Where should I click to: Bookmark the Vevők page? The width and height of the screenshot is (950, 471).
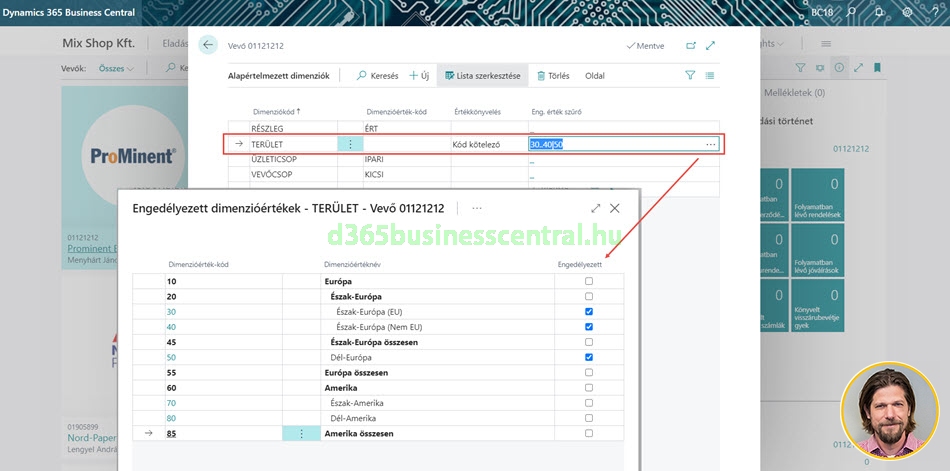point(877,68)
